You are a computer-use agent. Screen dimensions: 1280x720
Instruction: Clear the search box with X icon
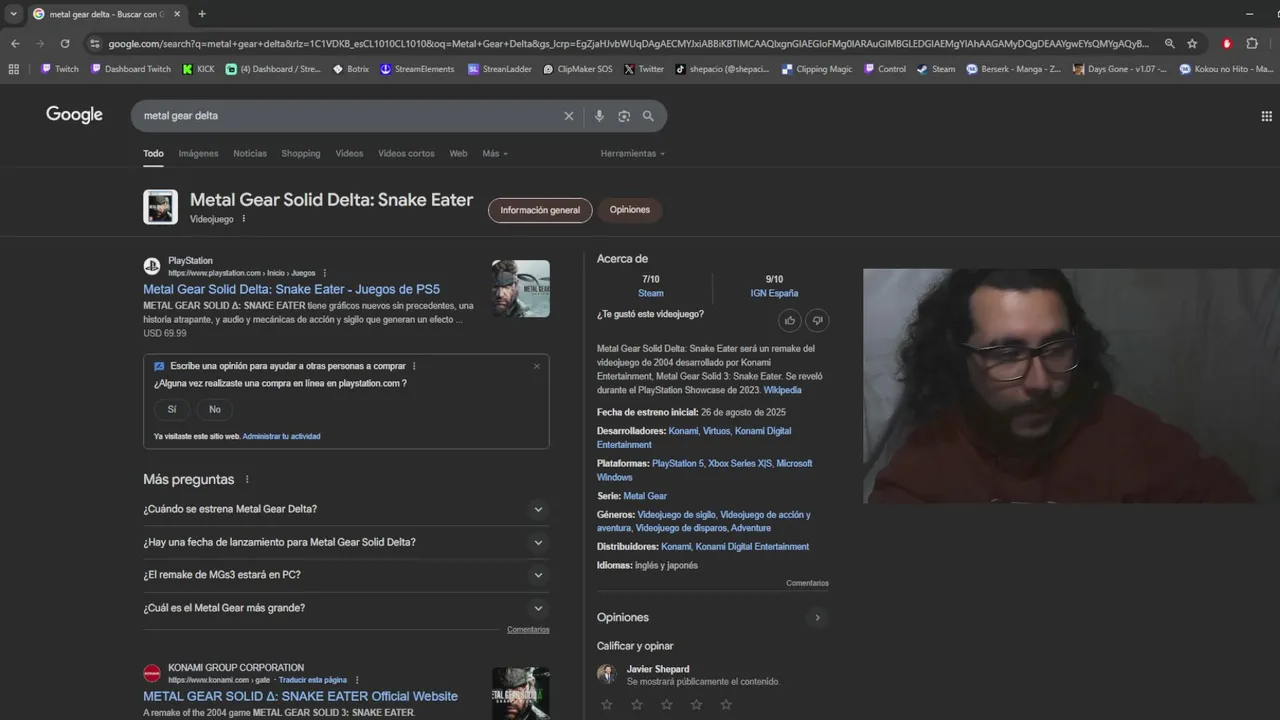[569, 116]
